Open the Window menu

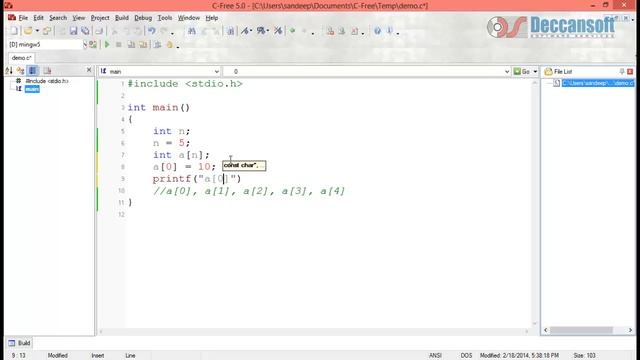tap(189, 18)
